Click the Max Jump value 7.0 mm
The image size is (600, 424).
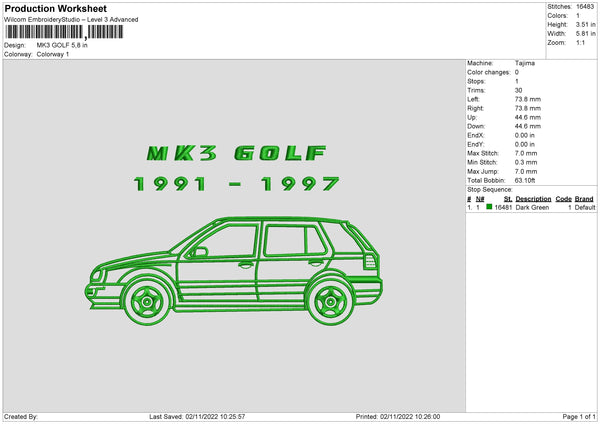click(526, 171)
